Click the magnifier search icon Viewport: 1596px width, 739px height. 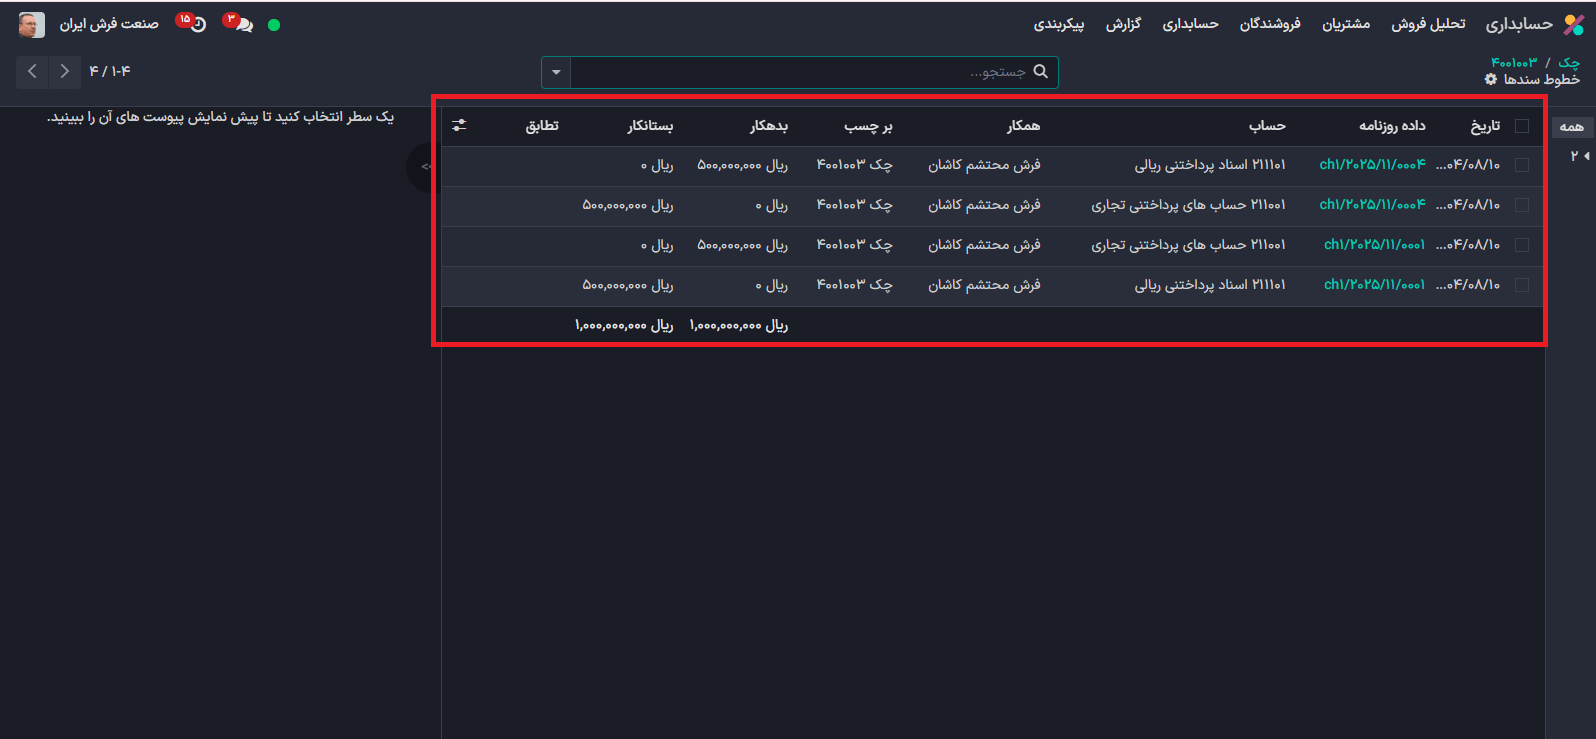[1040, 72]
